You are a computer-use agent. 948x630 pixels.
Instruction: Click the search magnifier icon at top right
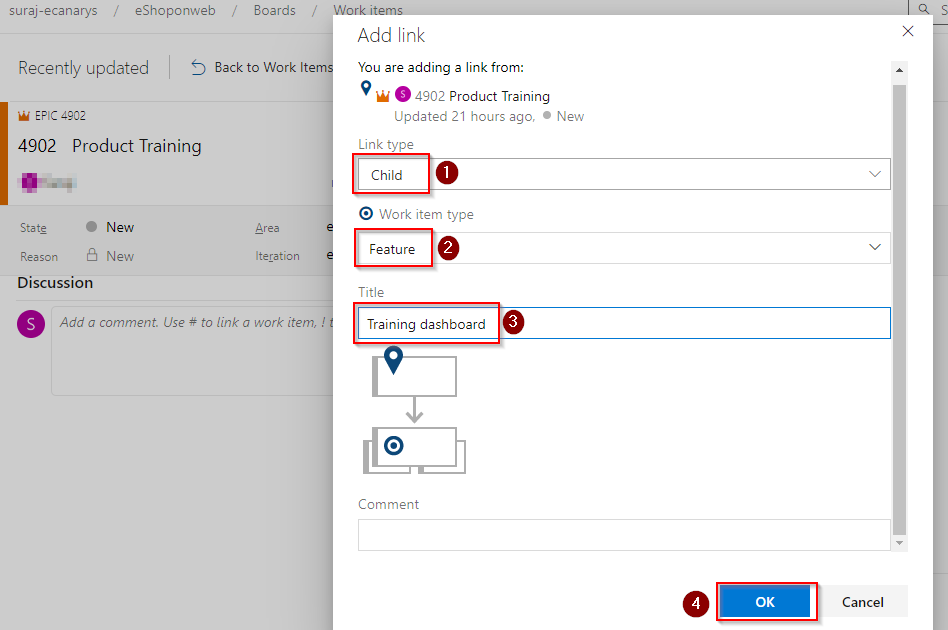point(924,9)
